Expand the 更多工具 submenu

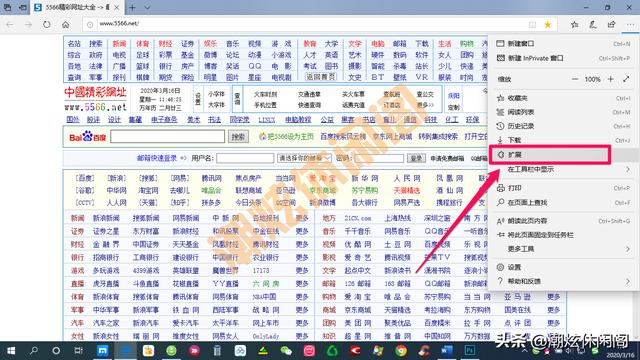(563, 249)
